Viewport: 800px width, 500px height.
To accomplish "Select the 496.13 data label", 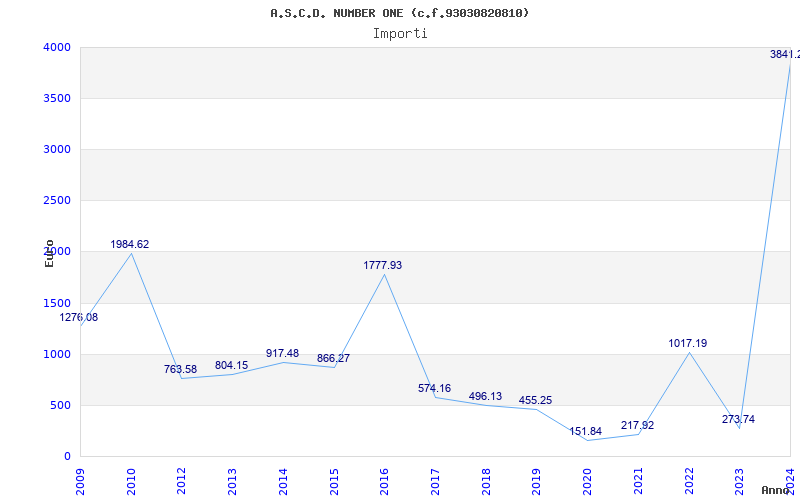I will (485, 396).
